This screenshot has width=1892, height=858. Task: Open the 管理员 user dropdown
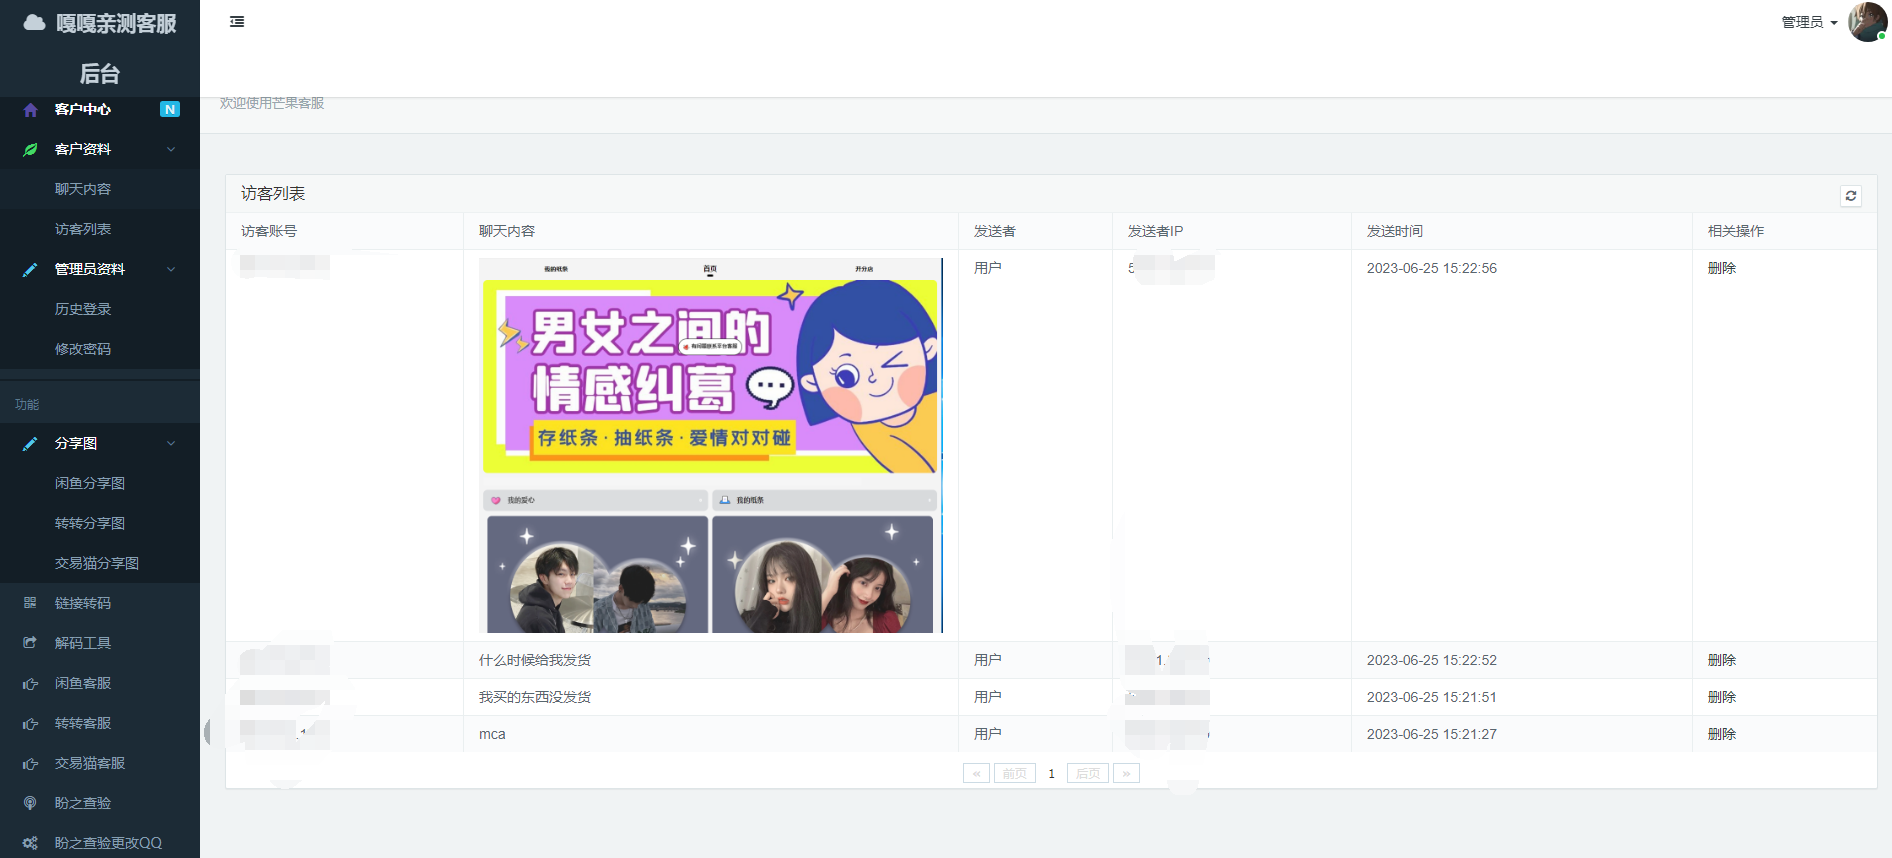point(1809,22)
